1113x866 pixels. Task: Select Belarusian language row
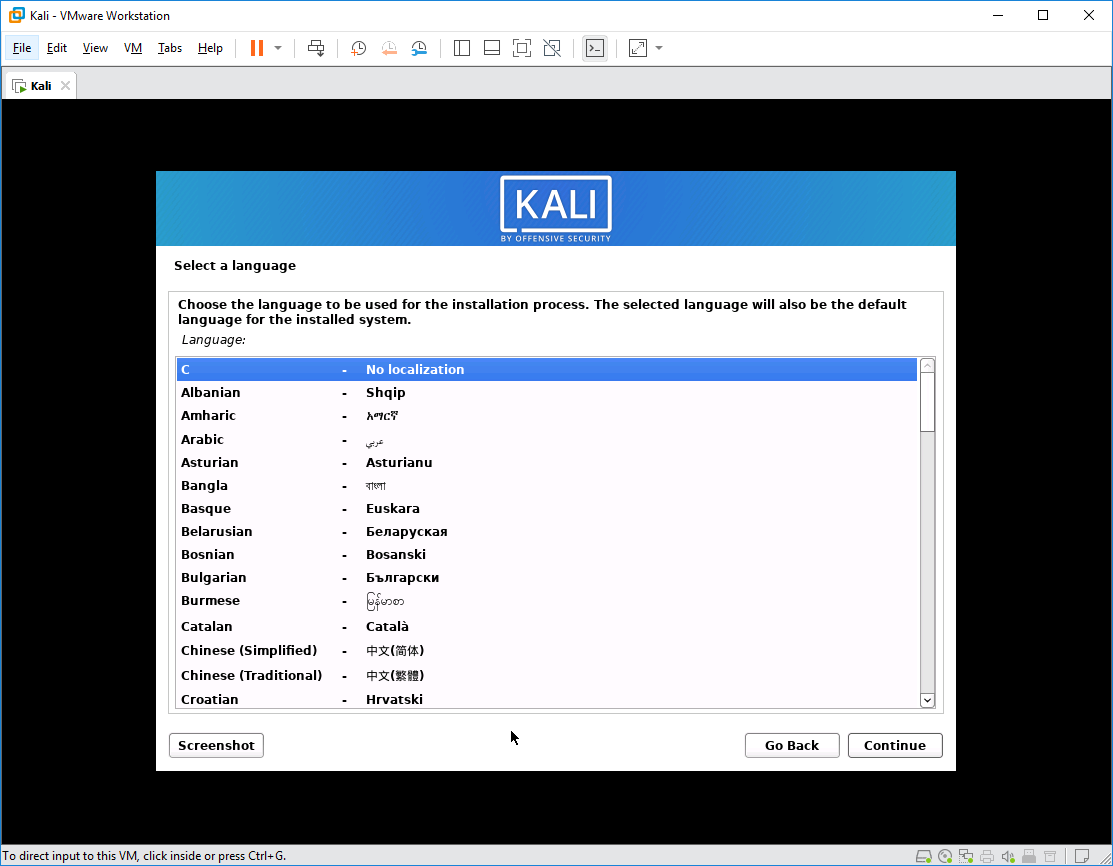coord(547,532)
